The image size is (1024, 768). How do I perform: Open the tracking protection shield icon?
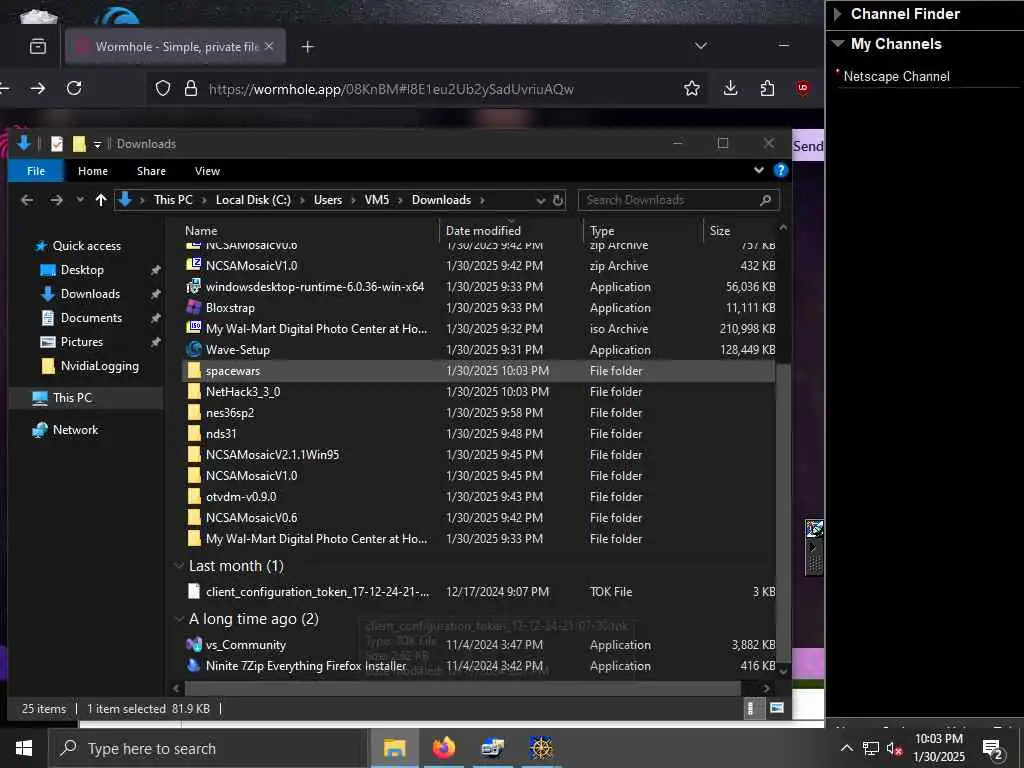point(163,88)
